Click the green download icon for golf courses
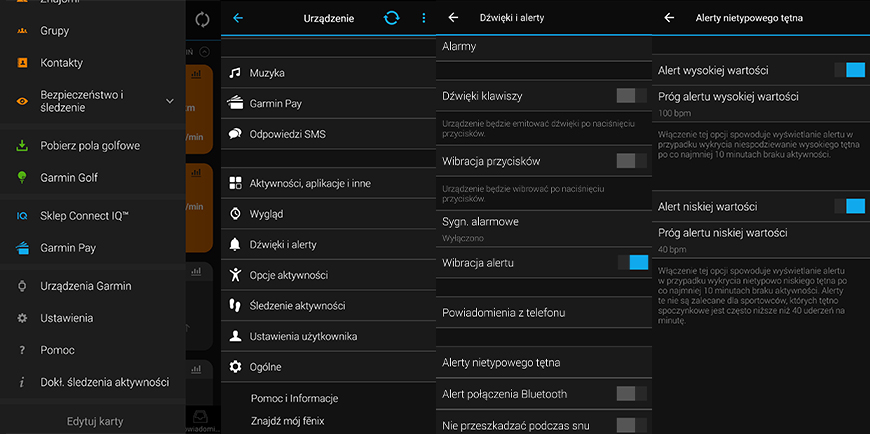The image size is (870, 434). 22,146
